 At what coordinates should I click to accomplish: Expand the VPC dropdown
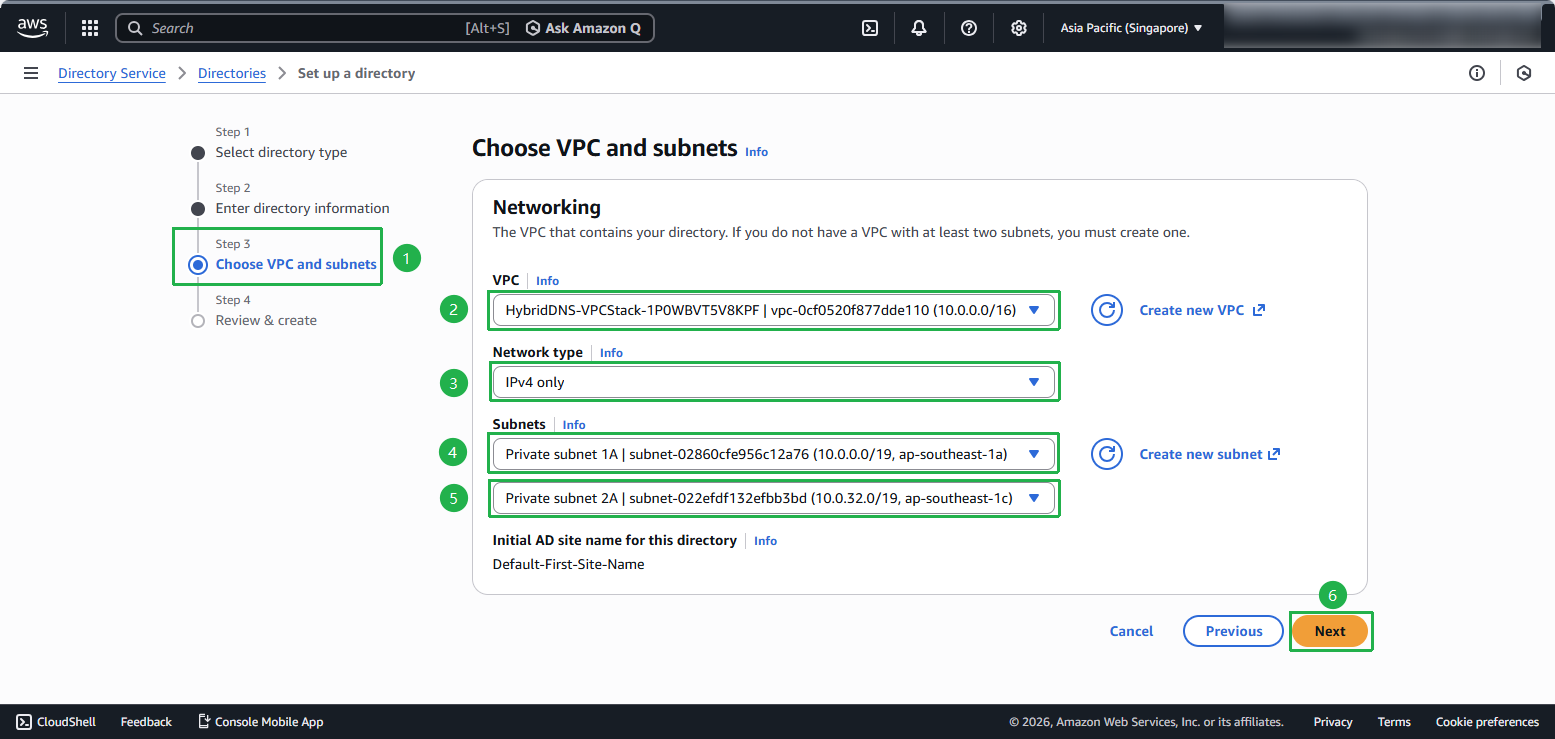(x=773, y=310)
